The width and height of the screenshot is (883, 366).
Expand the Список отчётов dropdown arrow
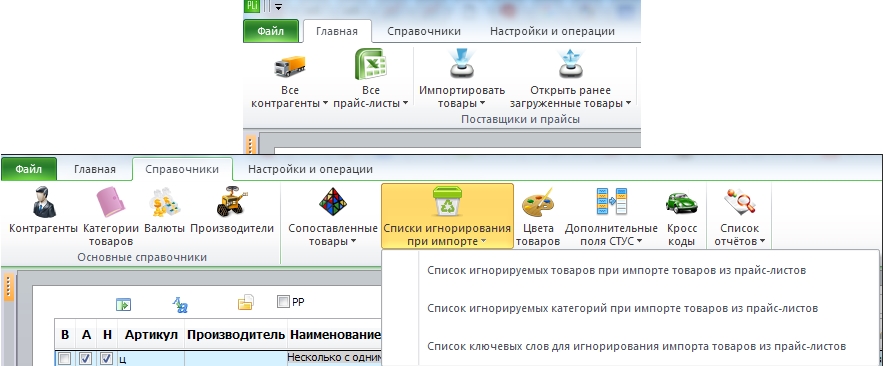pyautogui.click(x=762, y=242)
